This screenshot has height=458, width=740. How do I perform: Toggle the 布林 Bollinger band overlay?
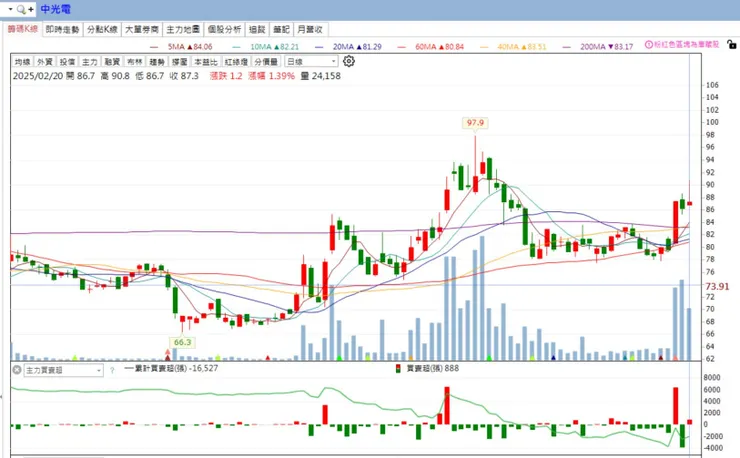[135, 62]
